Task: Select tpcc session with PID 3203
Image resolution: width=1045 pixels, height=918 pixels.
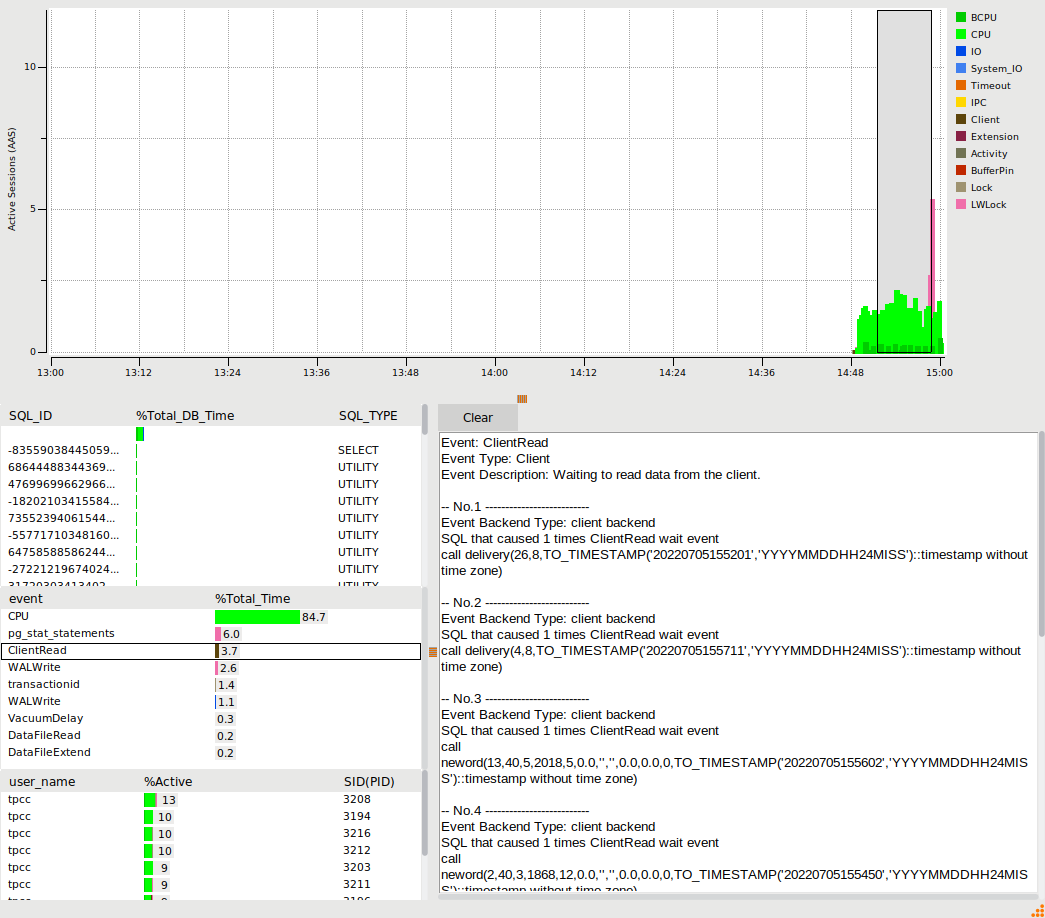Action: [x=211, y=867]
